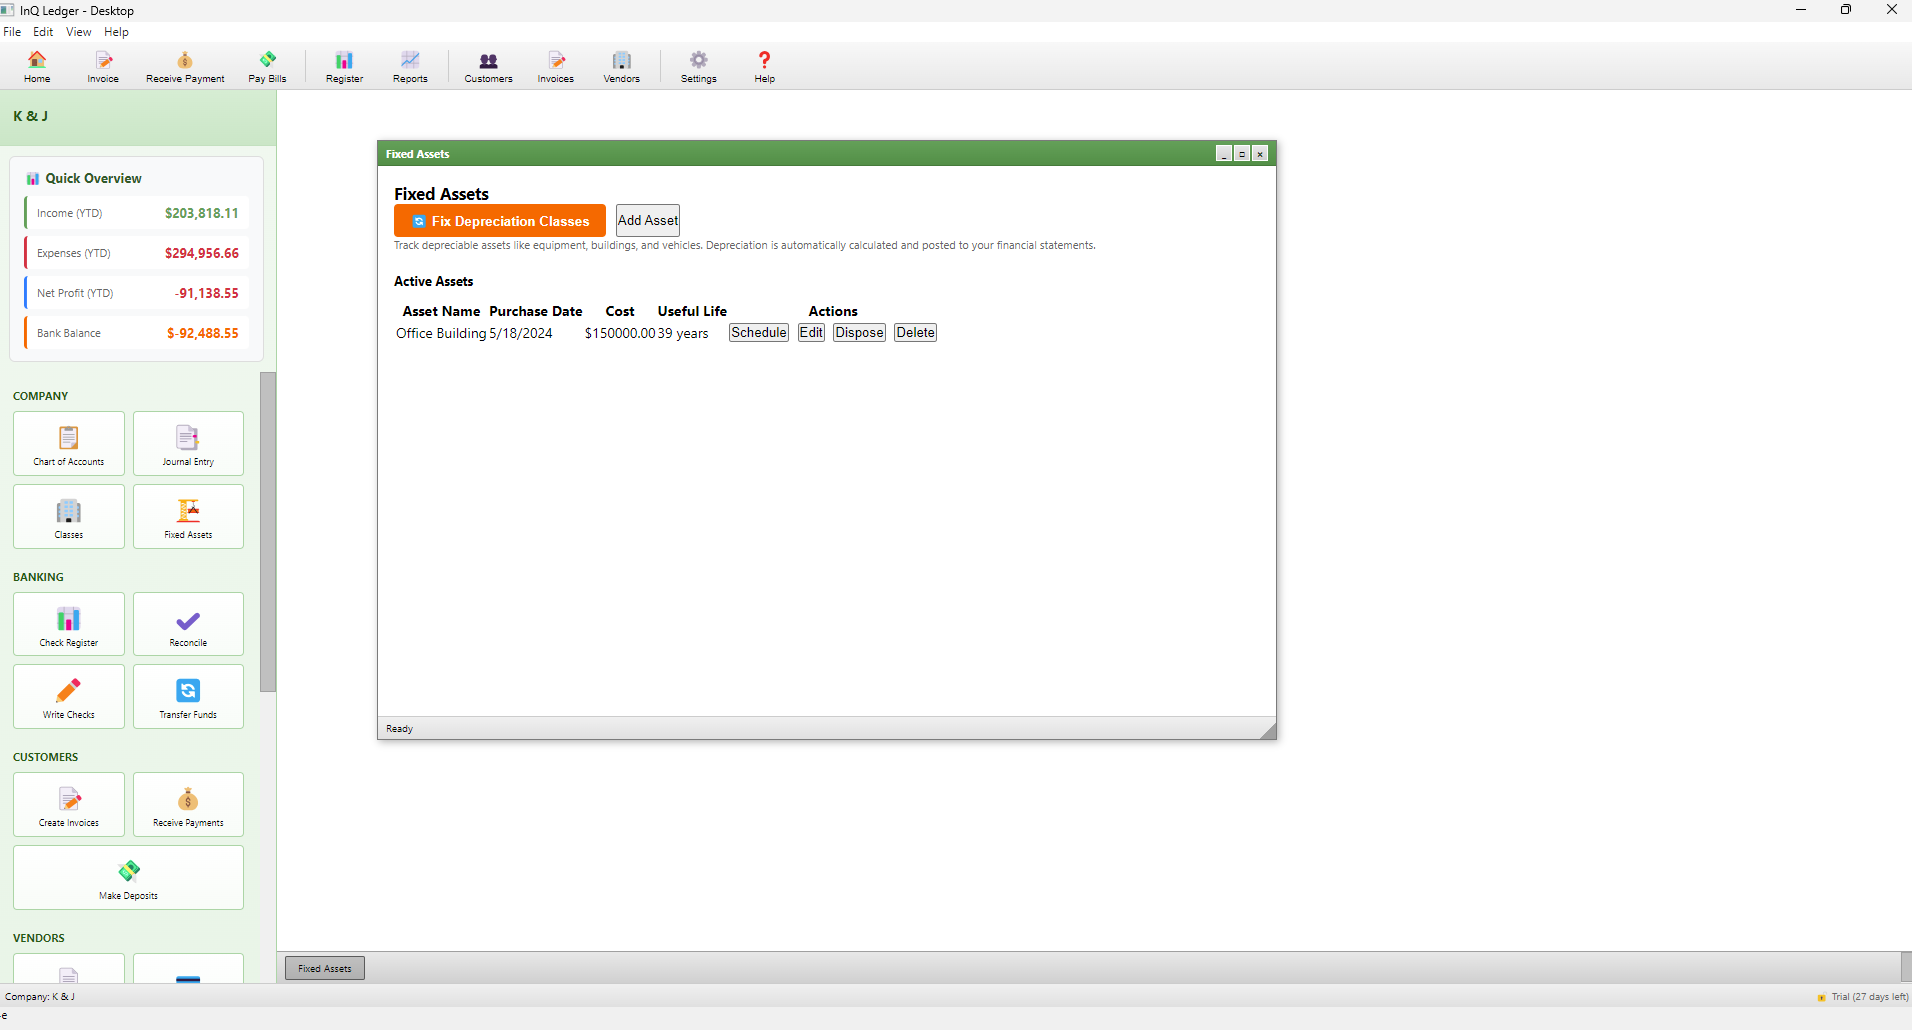Open the File menu
Image resolution: width=1912 pixels, height=1030 pixels.
[12, 32]
